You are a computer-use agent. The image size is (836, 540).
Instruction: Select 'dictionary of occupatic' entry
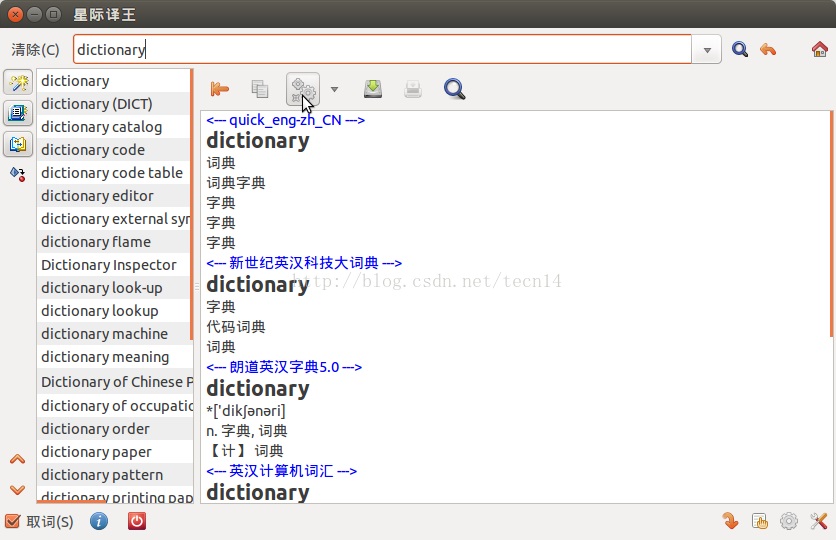point(113,406)
